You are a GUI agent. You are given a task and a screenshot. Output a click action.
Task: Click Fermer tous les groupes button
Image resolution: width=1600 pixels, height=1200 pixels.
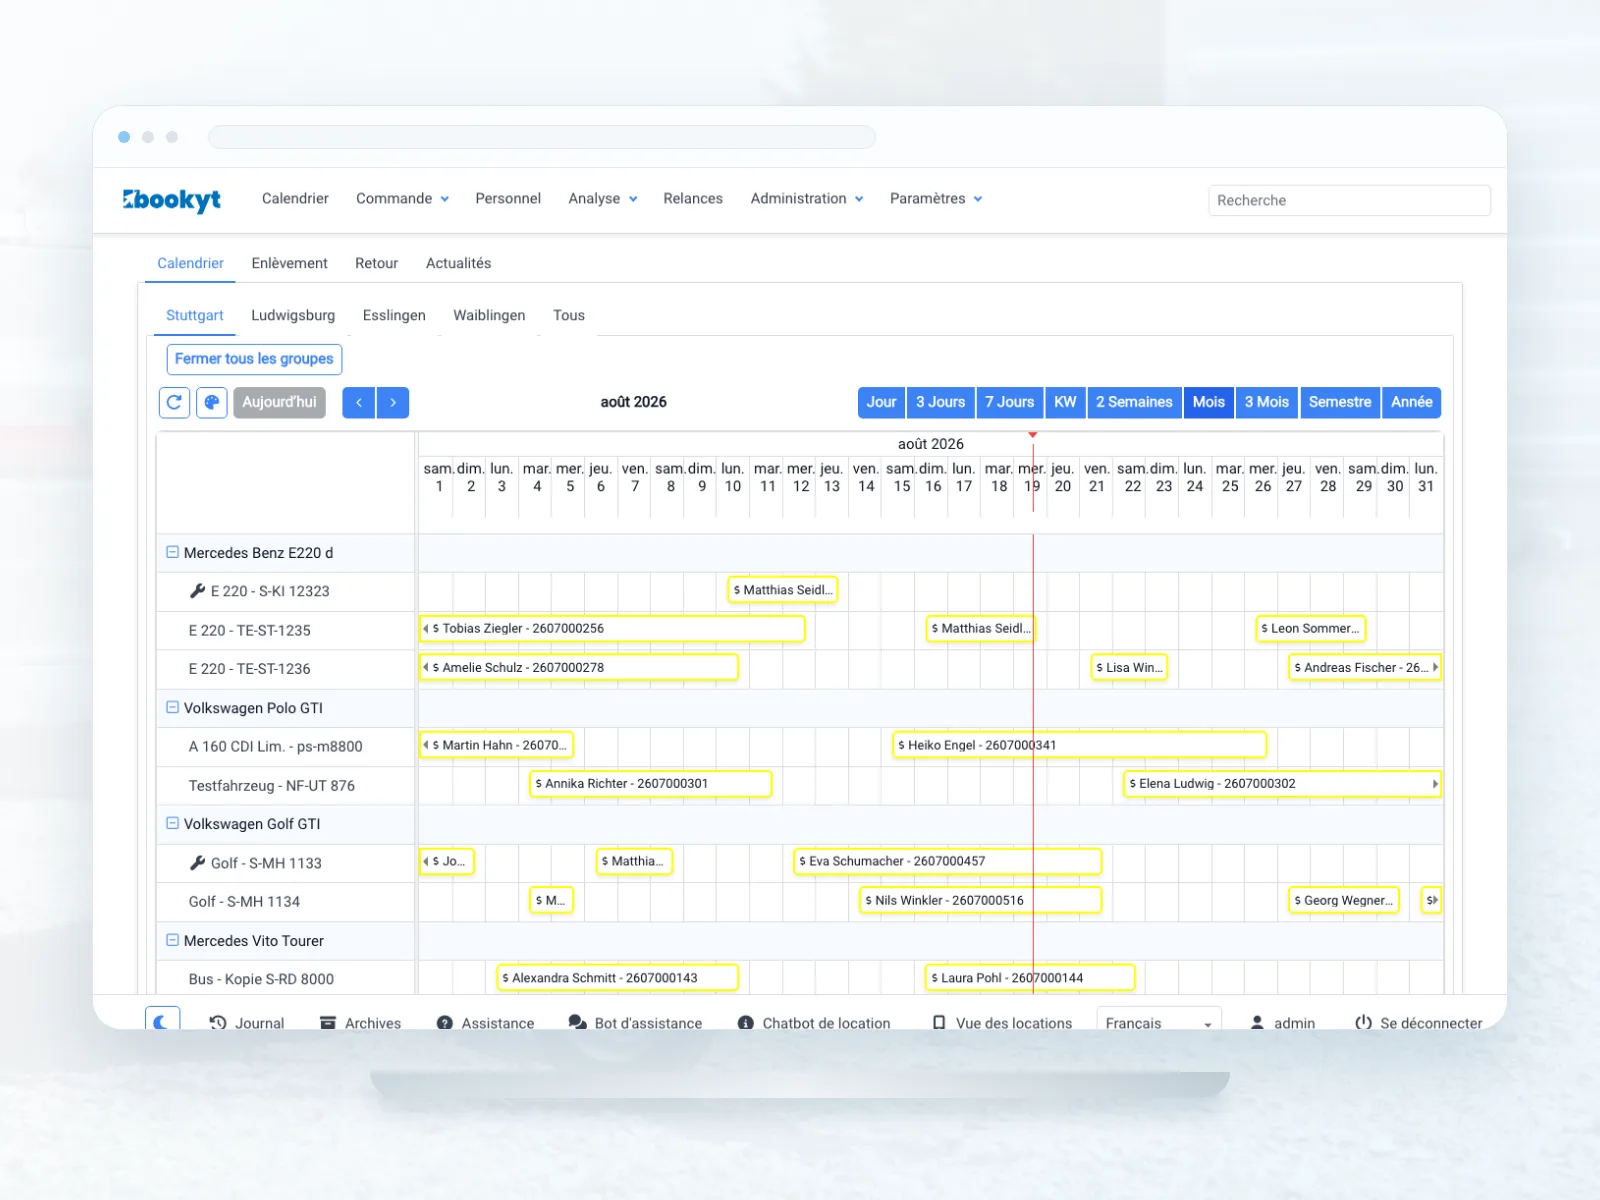click(254, 359)
